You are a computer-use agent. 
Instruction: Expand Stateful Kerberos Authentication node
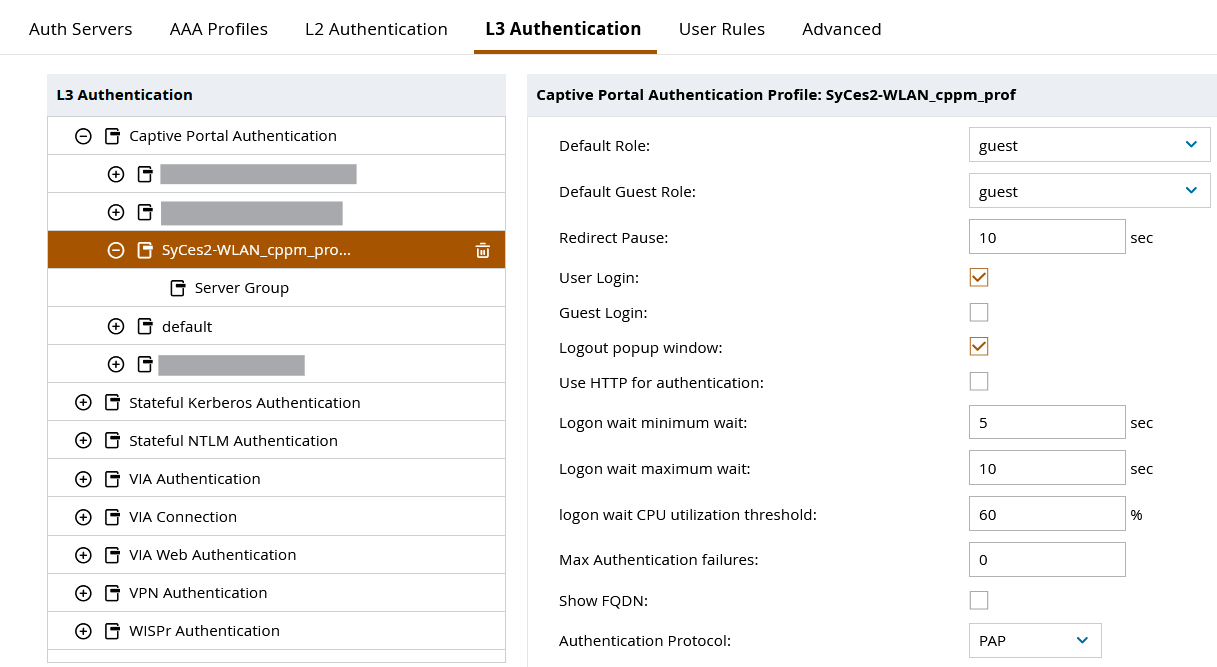pyautogui.click(x=83, y=403)
